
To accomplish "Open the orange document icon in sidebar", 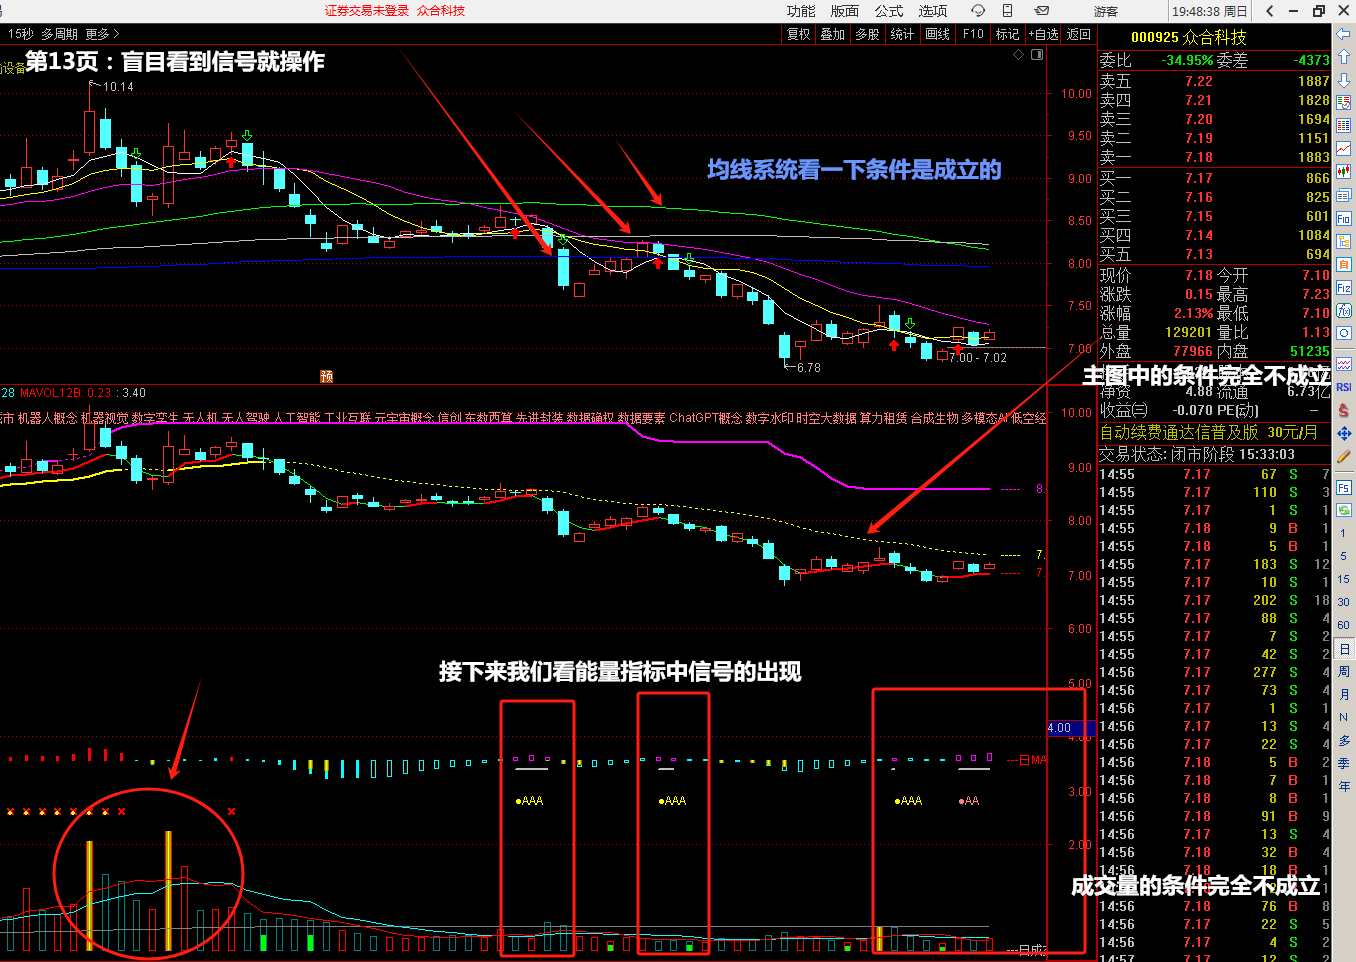I will click(1344, 264).
